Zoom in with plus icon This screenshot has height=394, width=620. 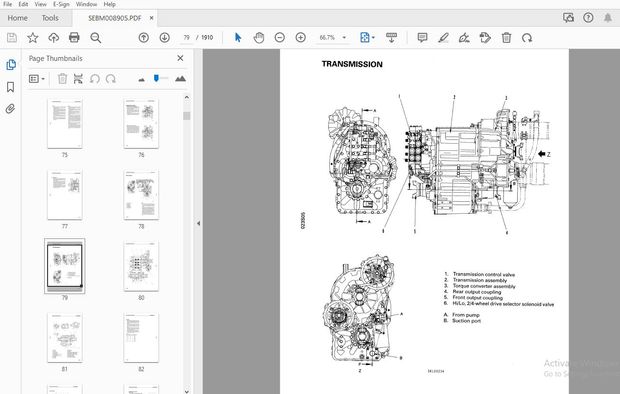(301, 38)
